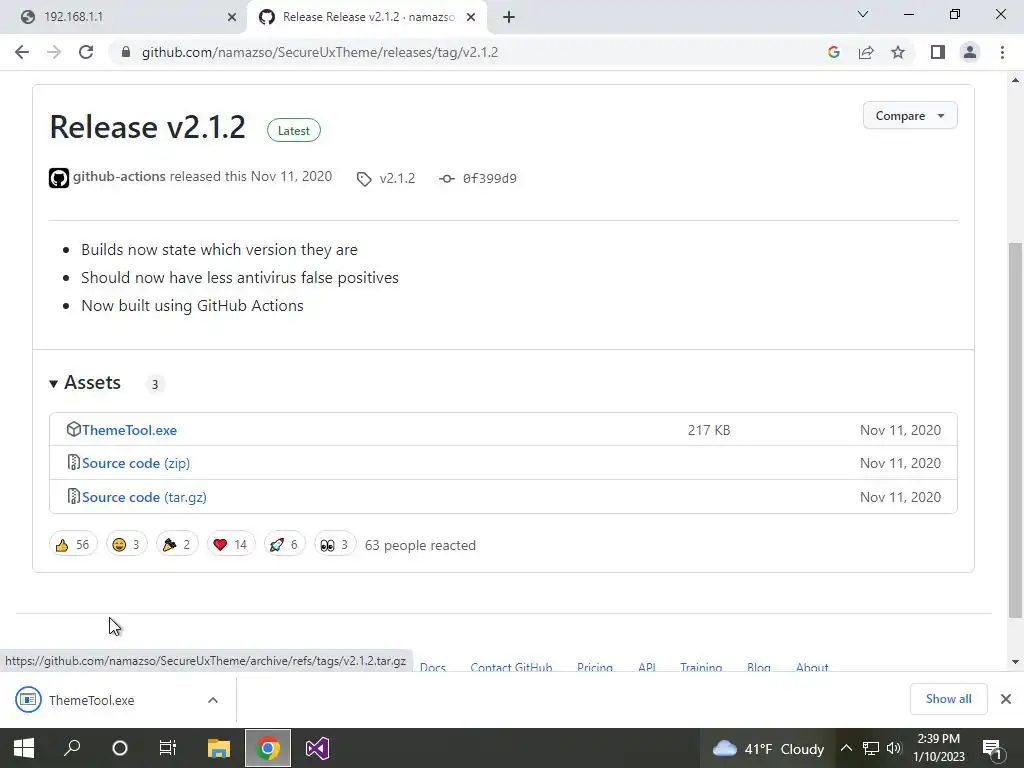Click the 217 KB file size text
The height and width of the screenshot is (768, 1024).
point(709,430)
